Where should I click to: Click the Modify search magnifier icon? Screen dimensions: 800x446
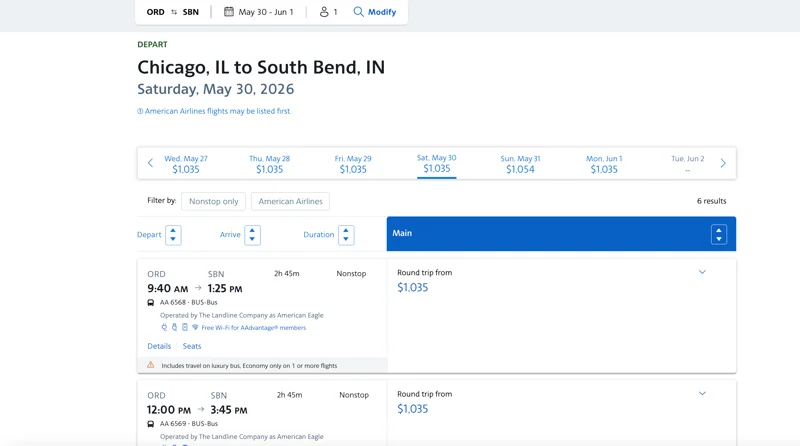tap(358, 12)
